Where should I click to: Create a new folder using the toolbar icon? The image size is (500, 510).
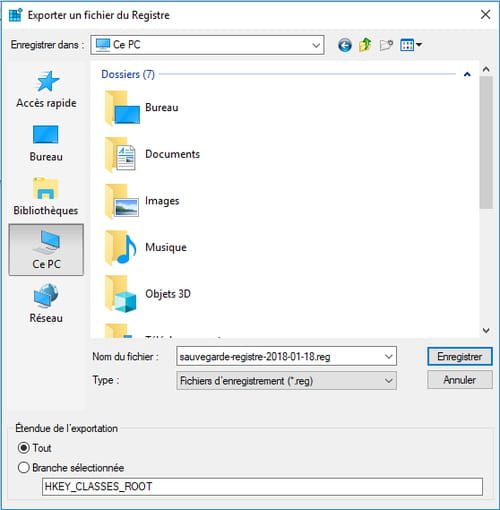point(386,45)
